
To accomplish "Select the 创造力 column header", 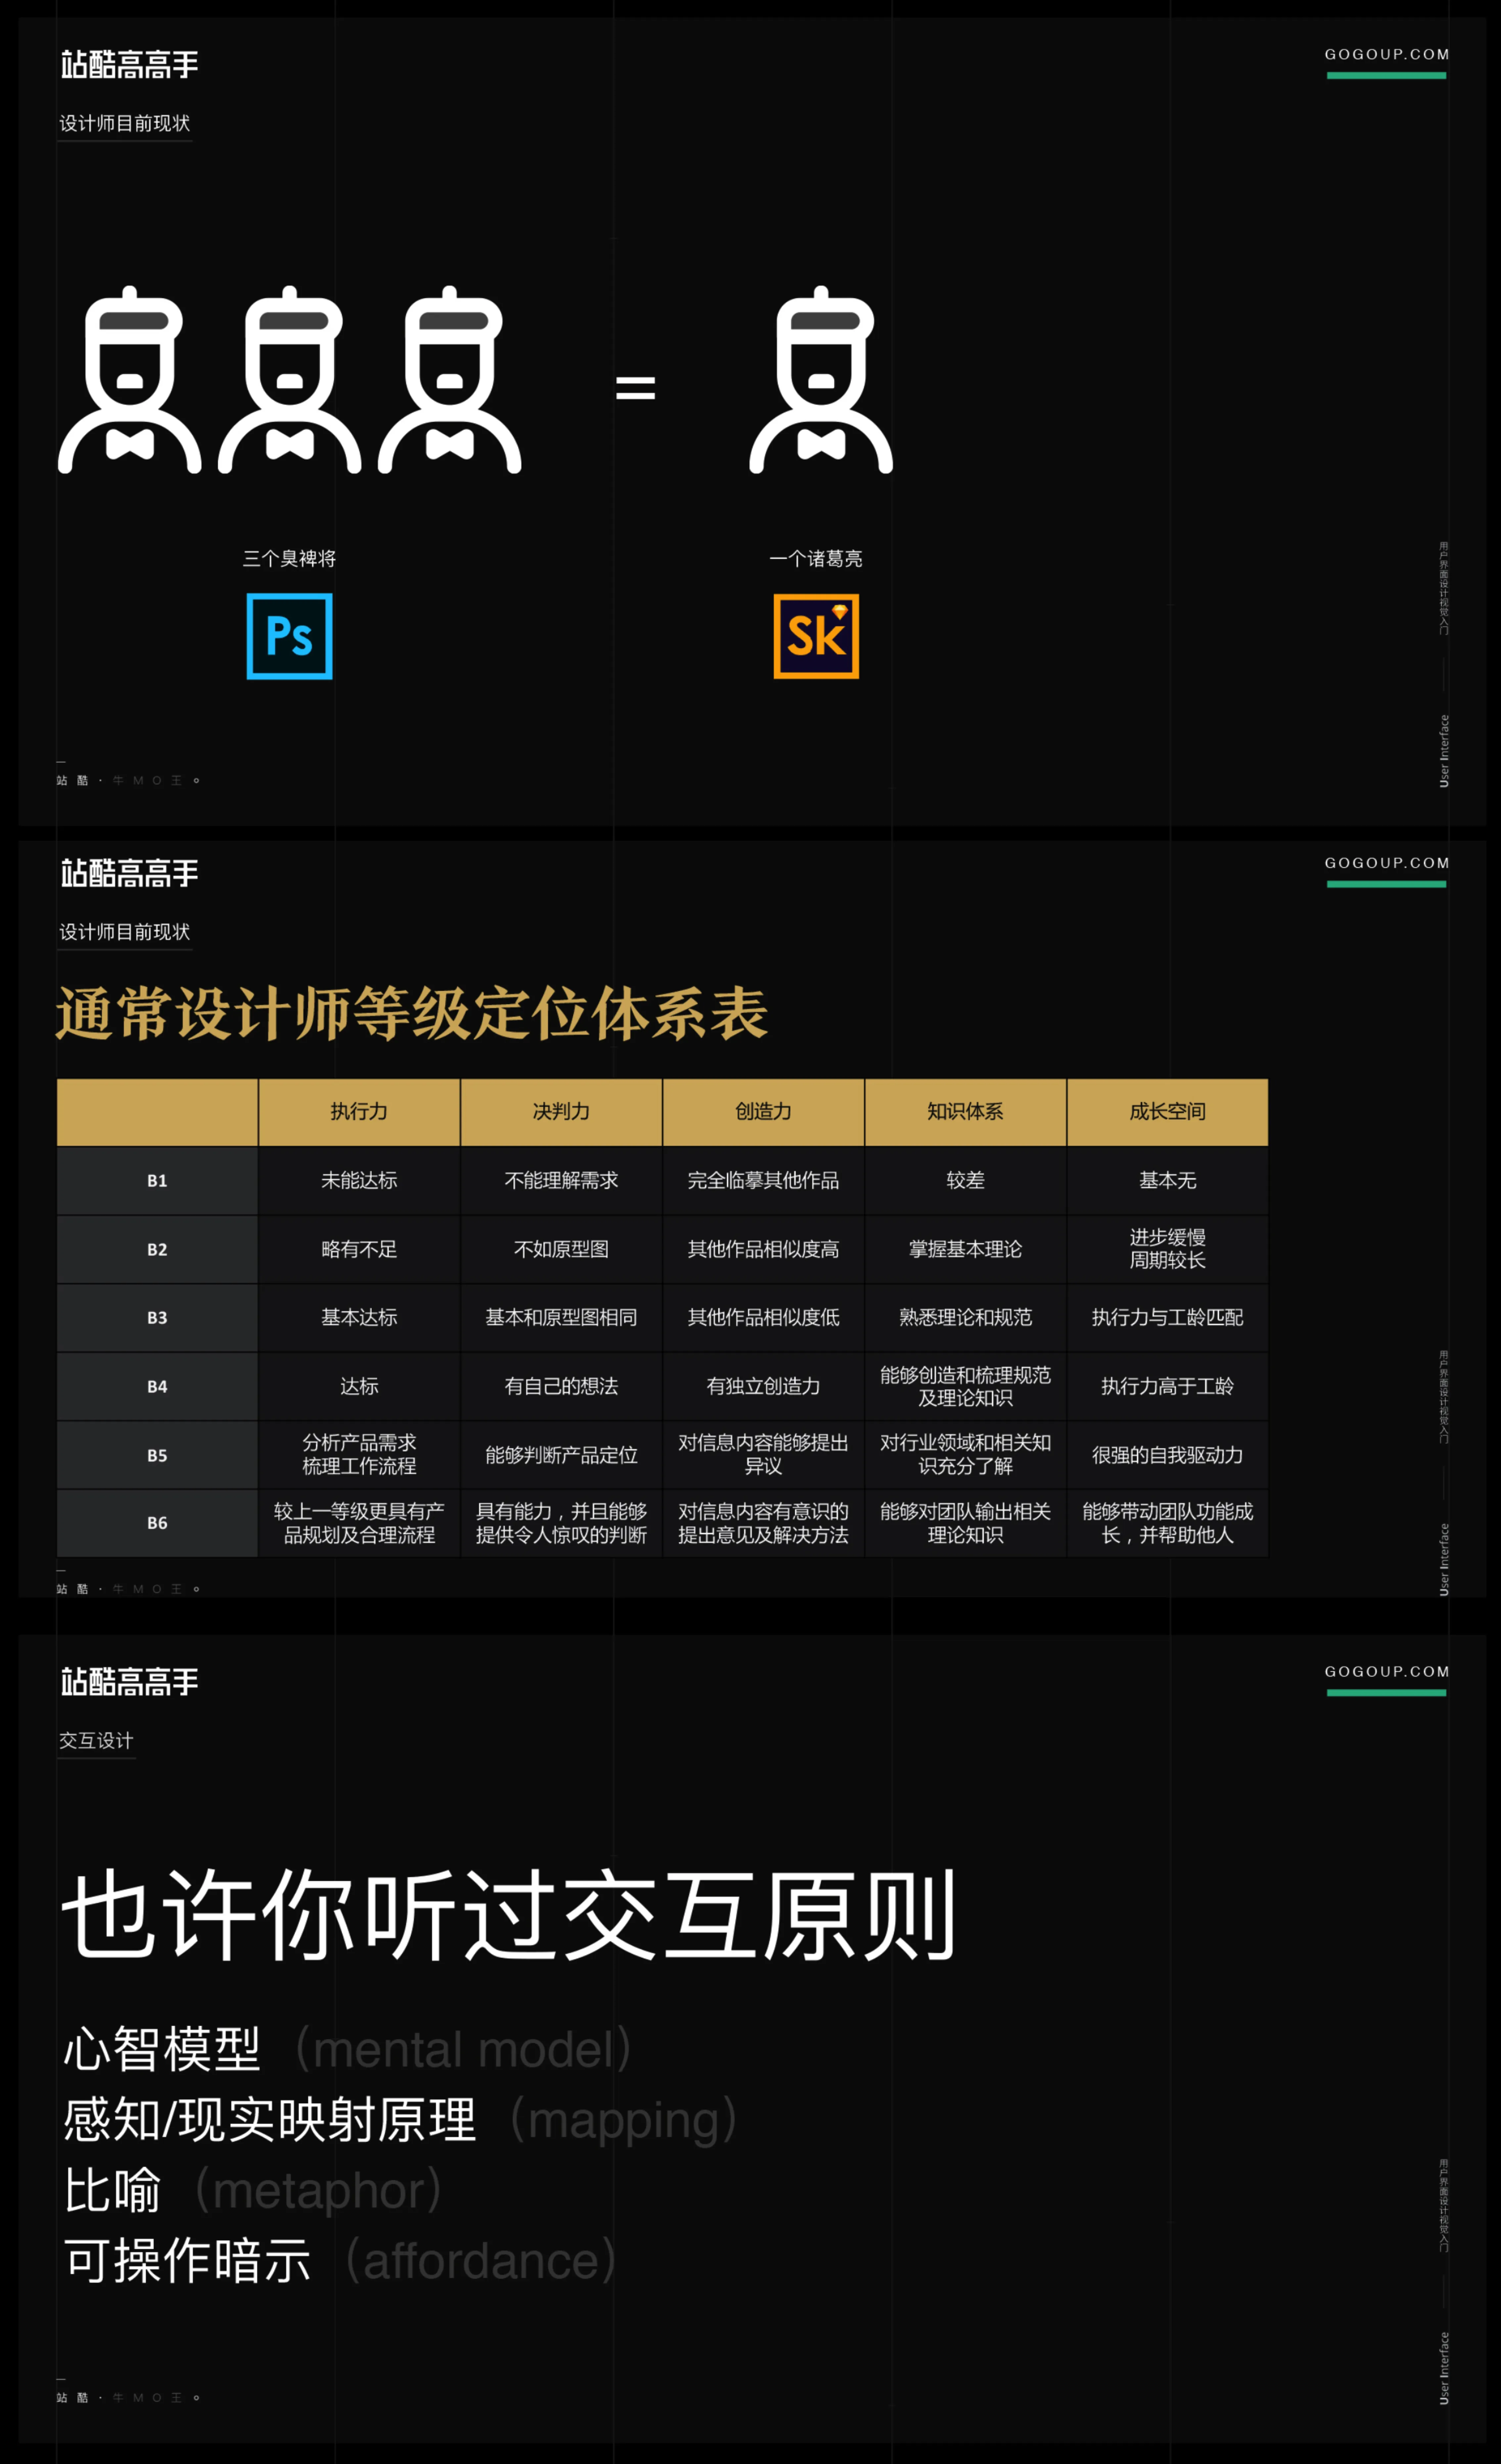I will point(763,1112).
